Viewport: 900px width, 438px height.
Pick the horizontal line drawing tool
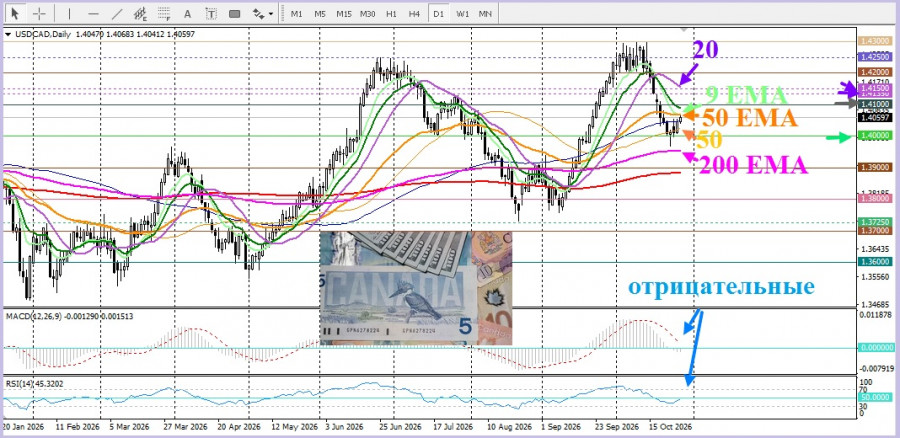[x=93, y=13]
